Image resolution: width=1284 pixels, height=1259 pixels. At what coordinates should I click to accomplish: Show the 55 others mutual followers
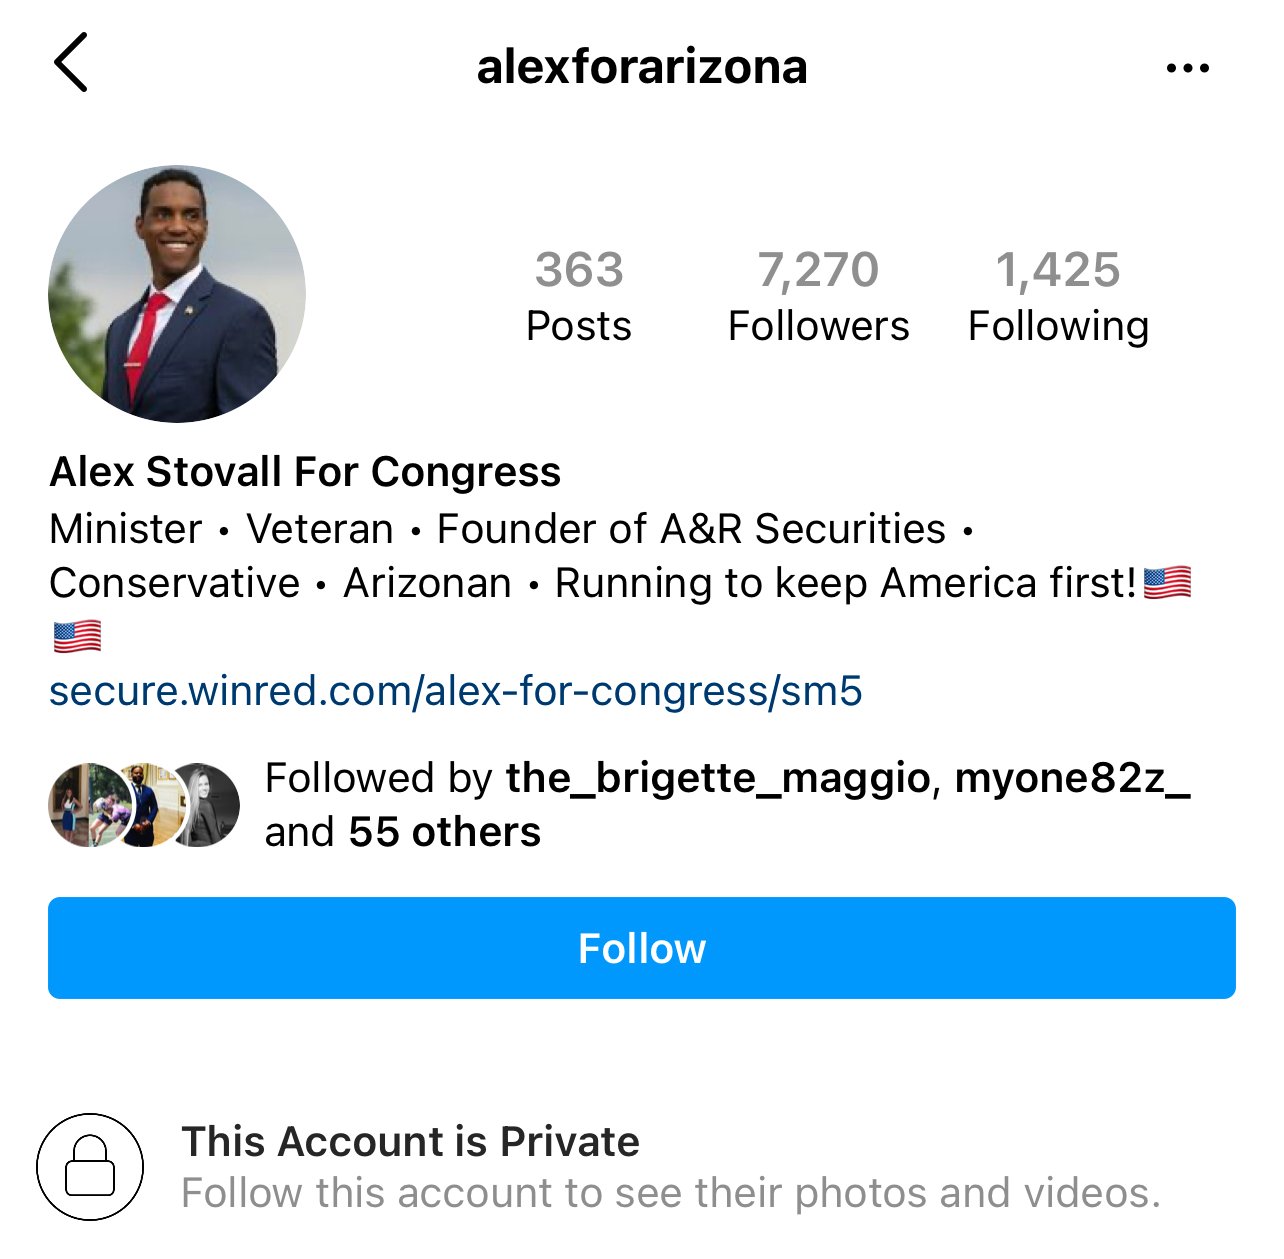[x=444, y=832]
